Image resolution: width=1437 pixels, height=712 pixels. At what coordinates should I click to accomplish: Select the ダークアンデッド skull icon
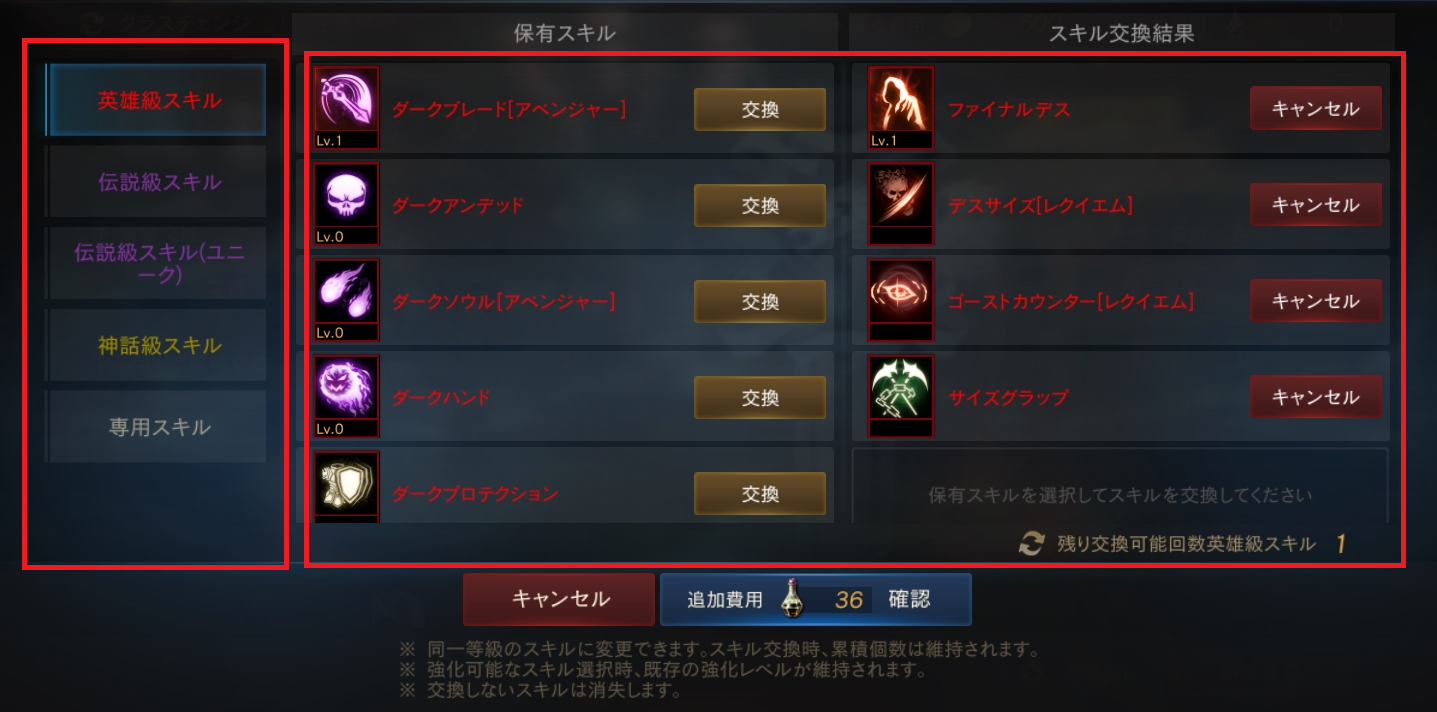coord(346,204)
